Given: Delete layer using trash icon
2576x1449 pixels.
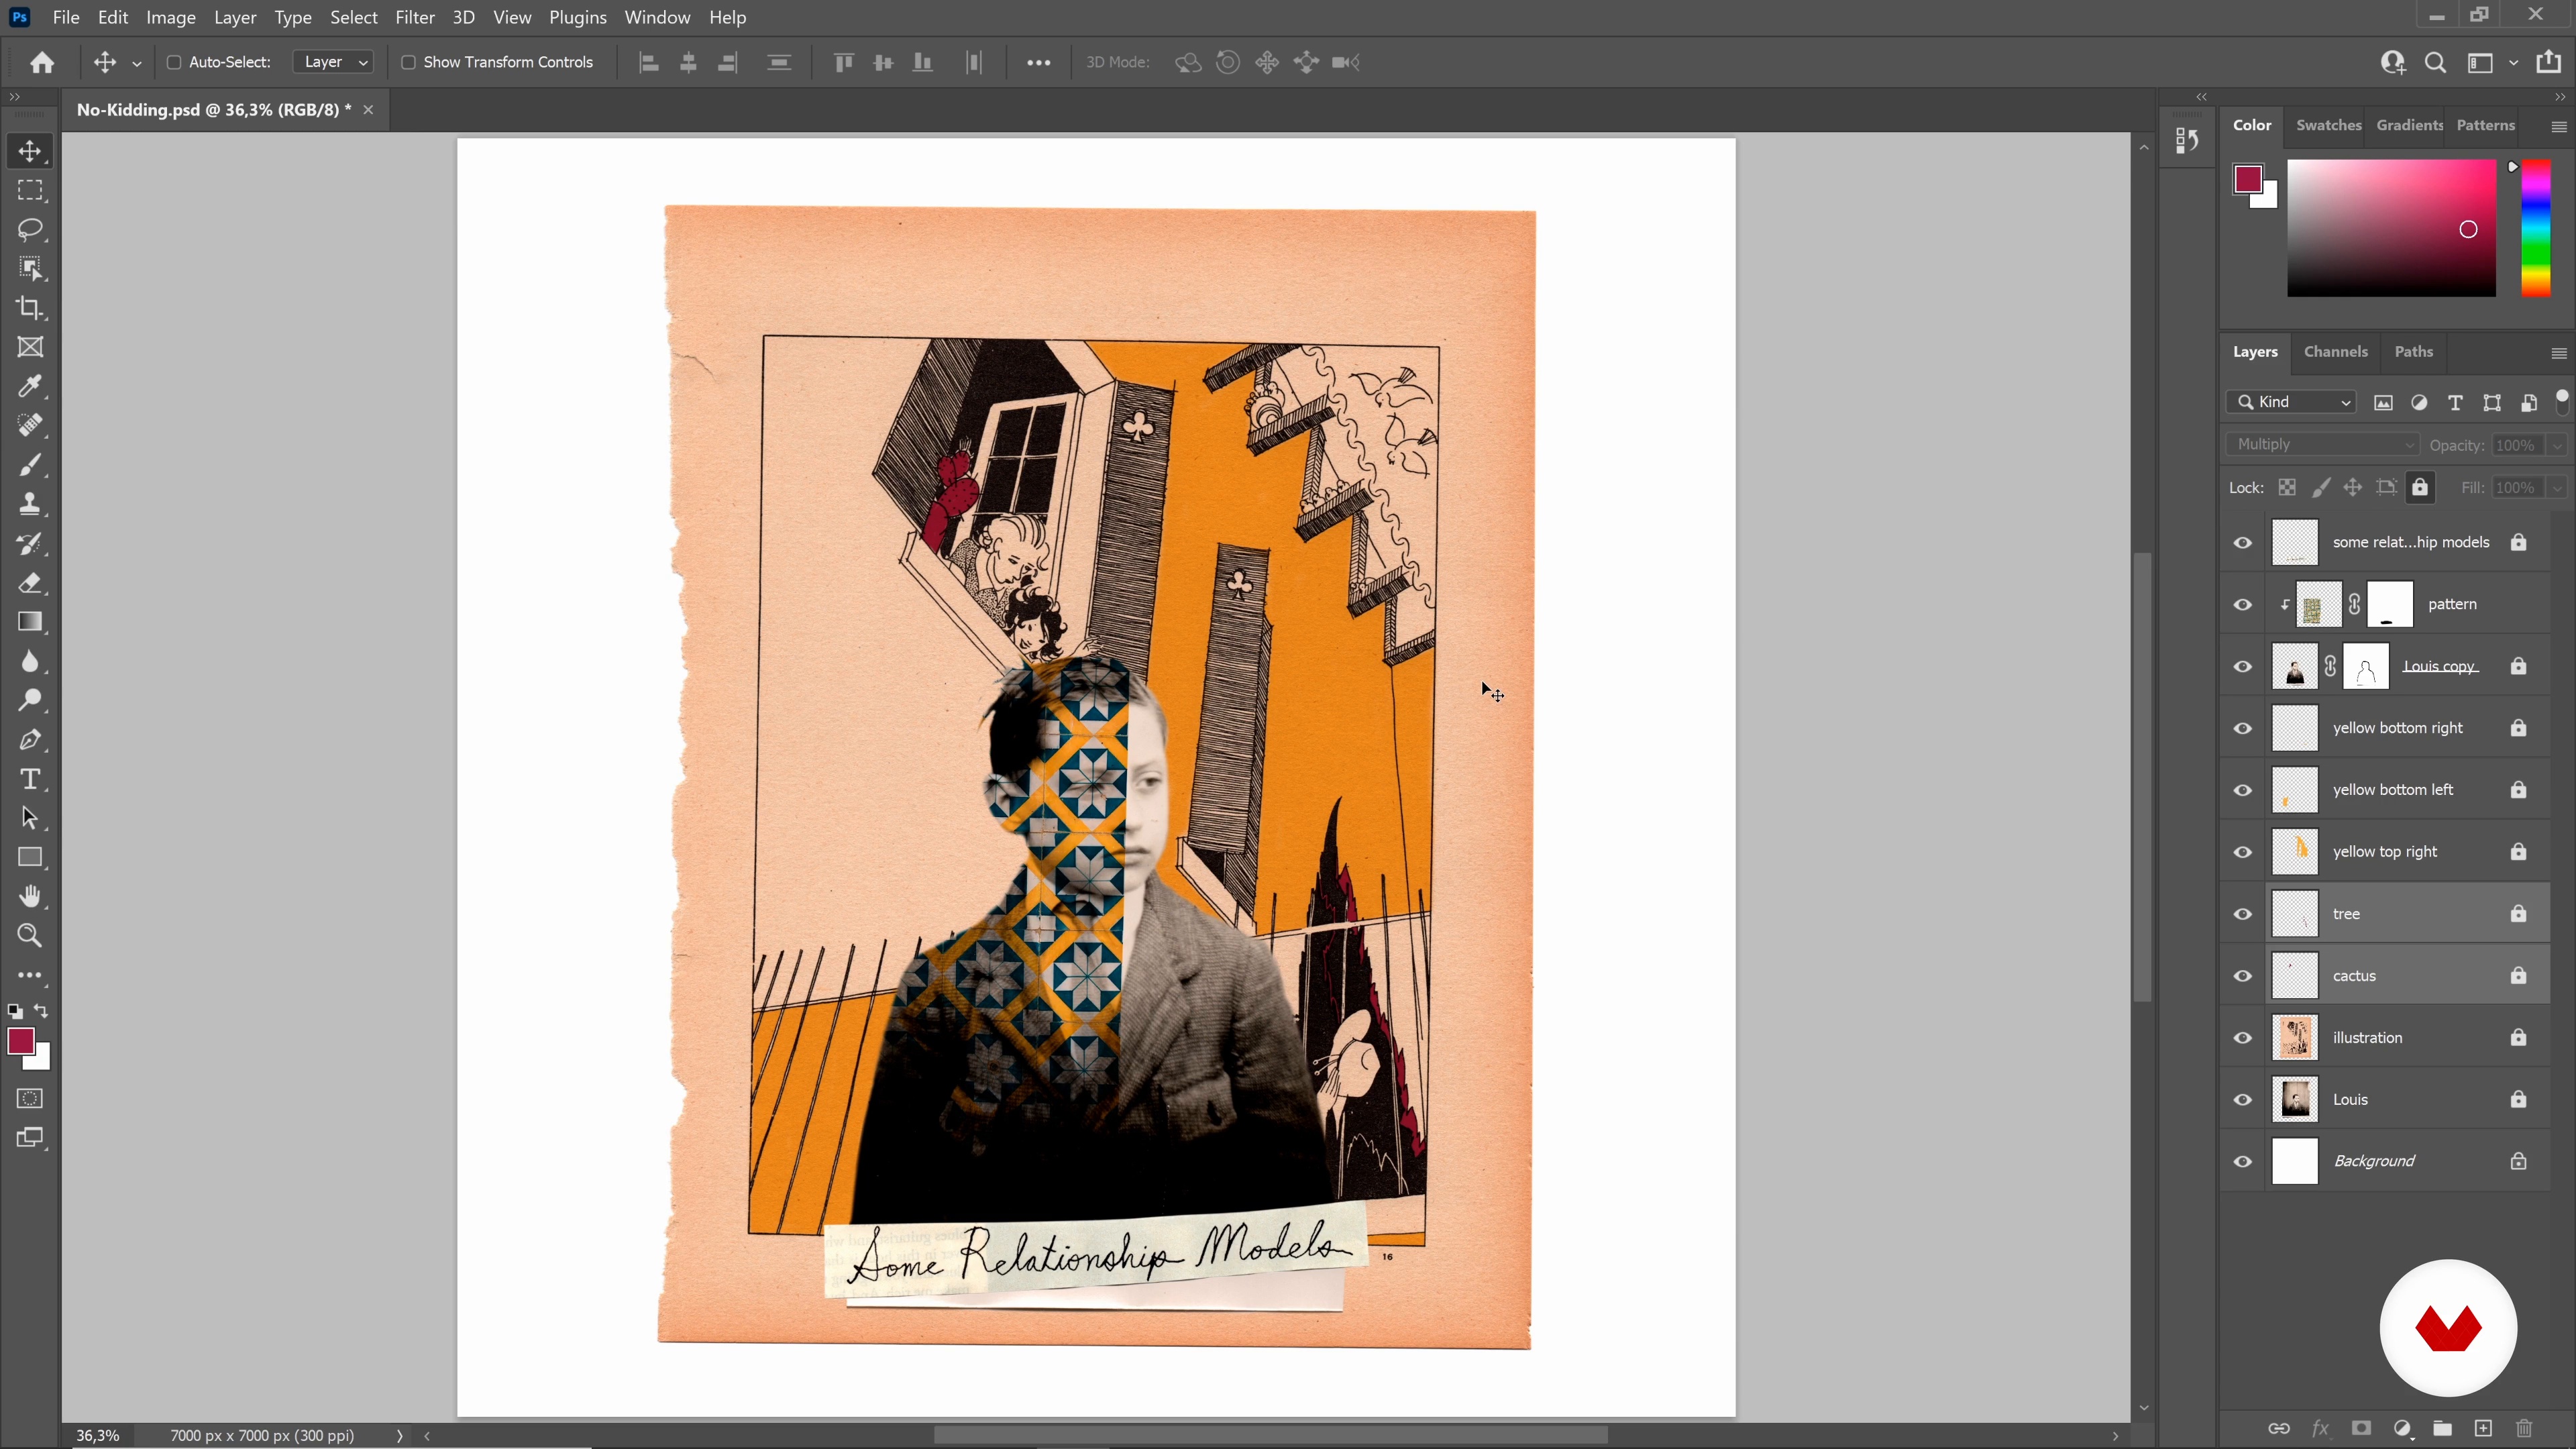Looking at the screenshot, I should point(2524,1428).
